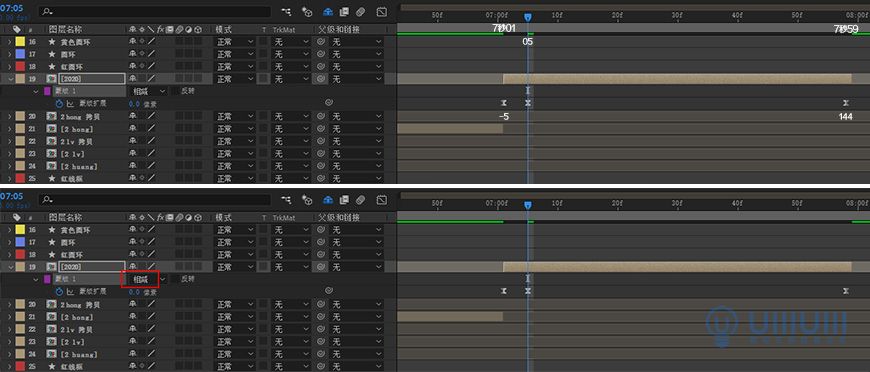Click last 蒙版扩展 keyframe near 08:00 in lower panel
Screen dimensions: 870x372
tap(846, 291)
